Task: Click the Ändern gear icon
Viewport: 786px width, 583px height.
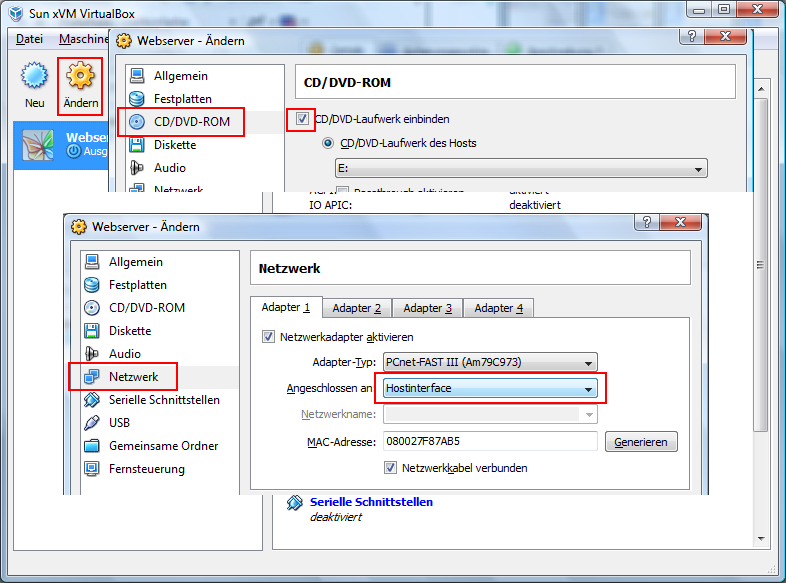Action: tap(80, 78)
